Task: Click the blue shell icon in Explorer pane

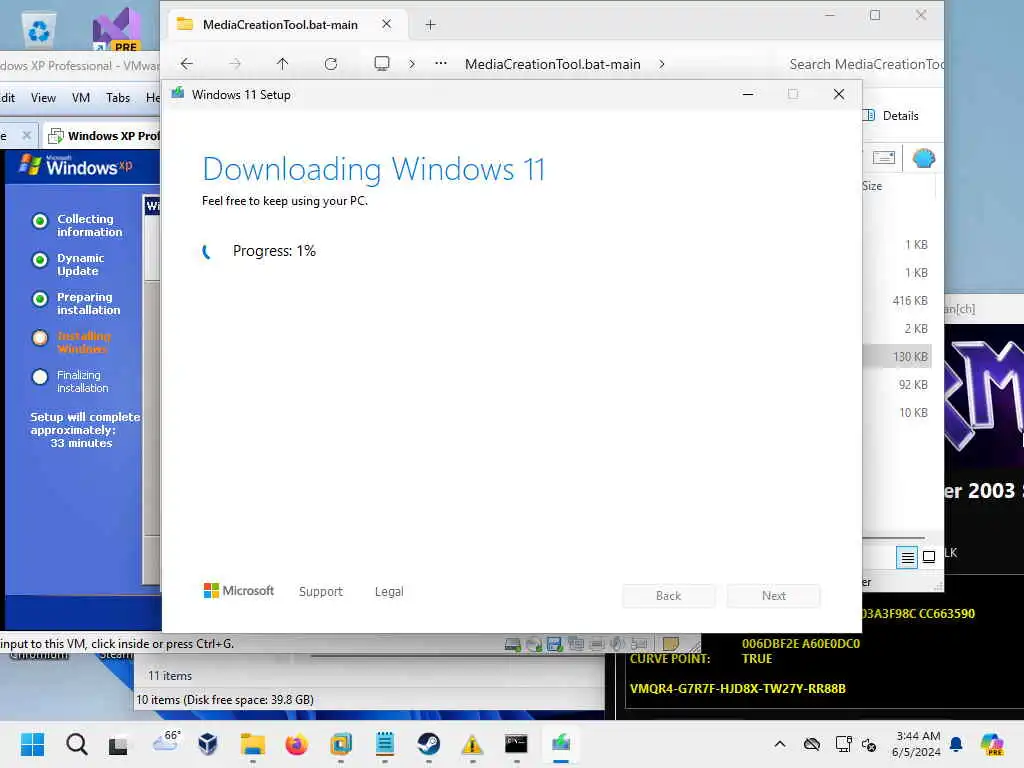Action: click(923, 158)
